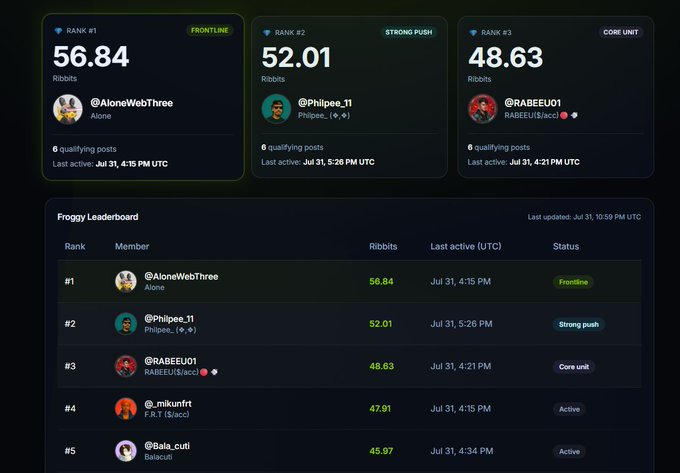Click the Jul 31, 5:26 PM table cell
This screenshot has width=680, height=473.
461,324
